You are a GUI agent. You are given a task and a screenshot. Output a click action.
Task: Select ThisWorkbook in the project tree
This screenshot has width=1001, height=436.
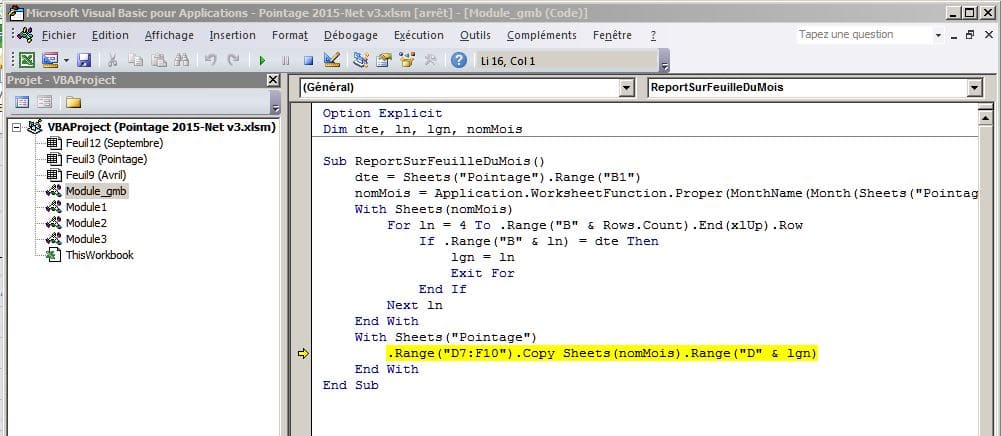coord(98,255)
